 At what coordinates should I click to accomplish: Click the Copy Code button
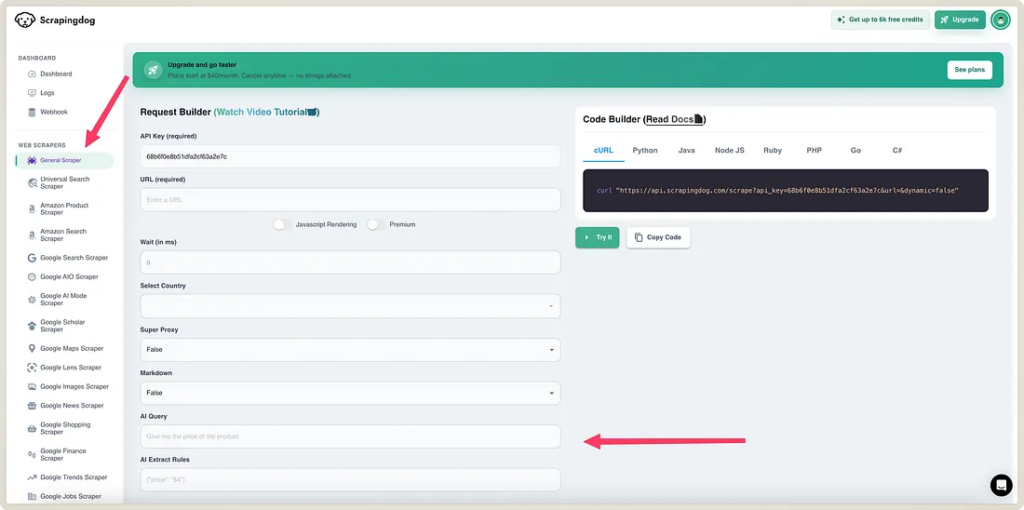pos(658,238)
